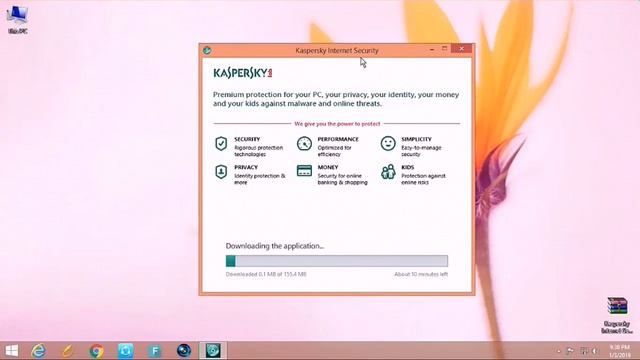
Task: Open the blue circular arrows taskbar app
Action: (x=126, y=351)
